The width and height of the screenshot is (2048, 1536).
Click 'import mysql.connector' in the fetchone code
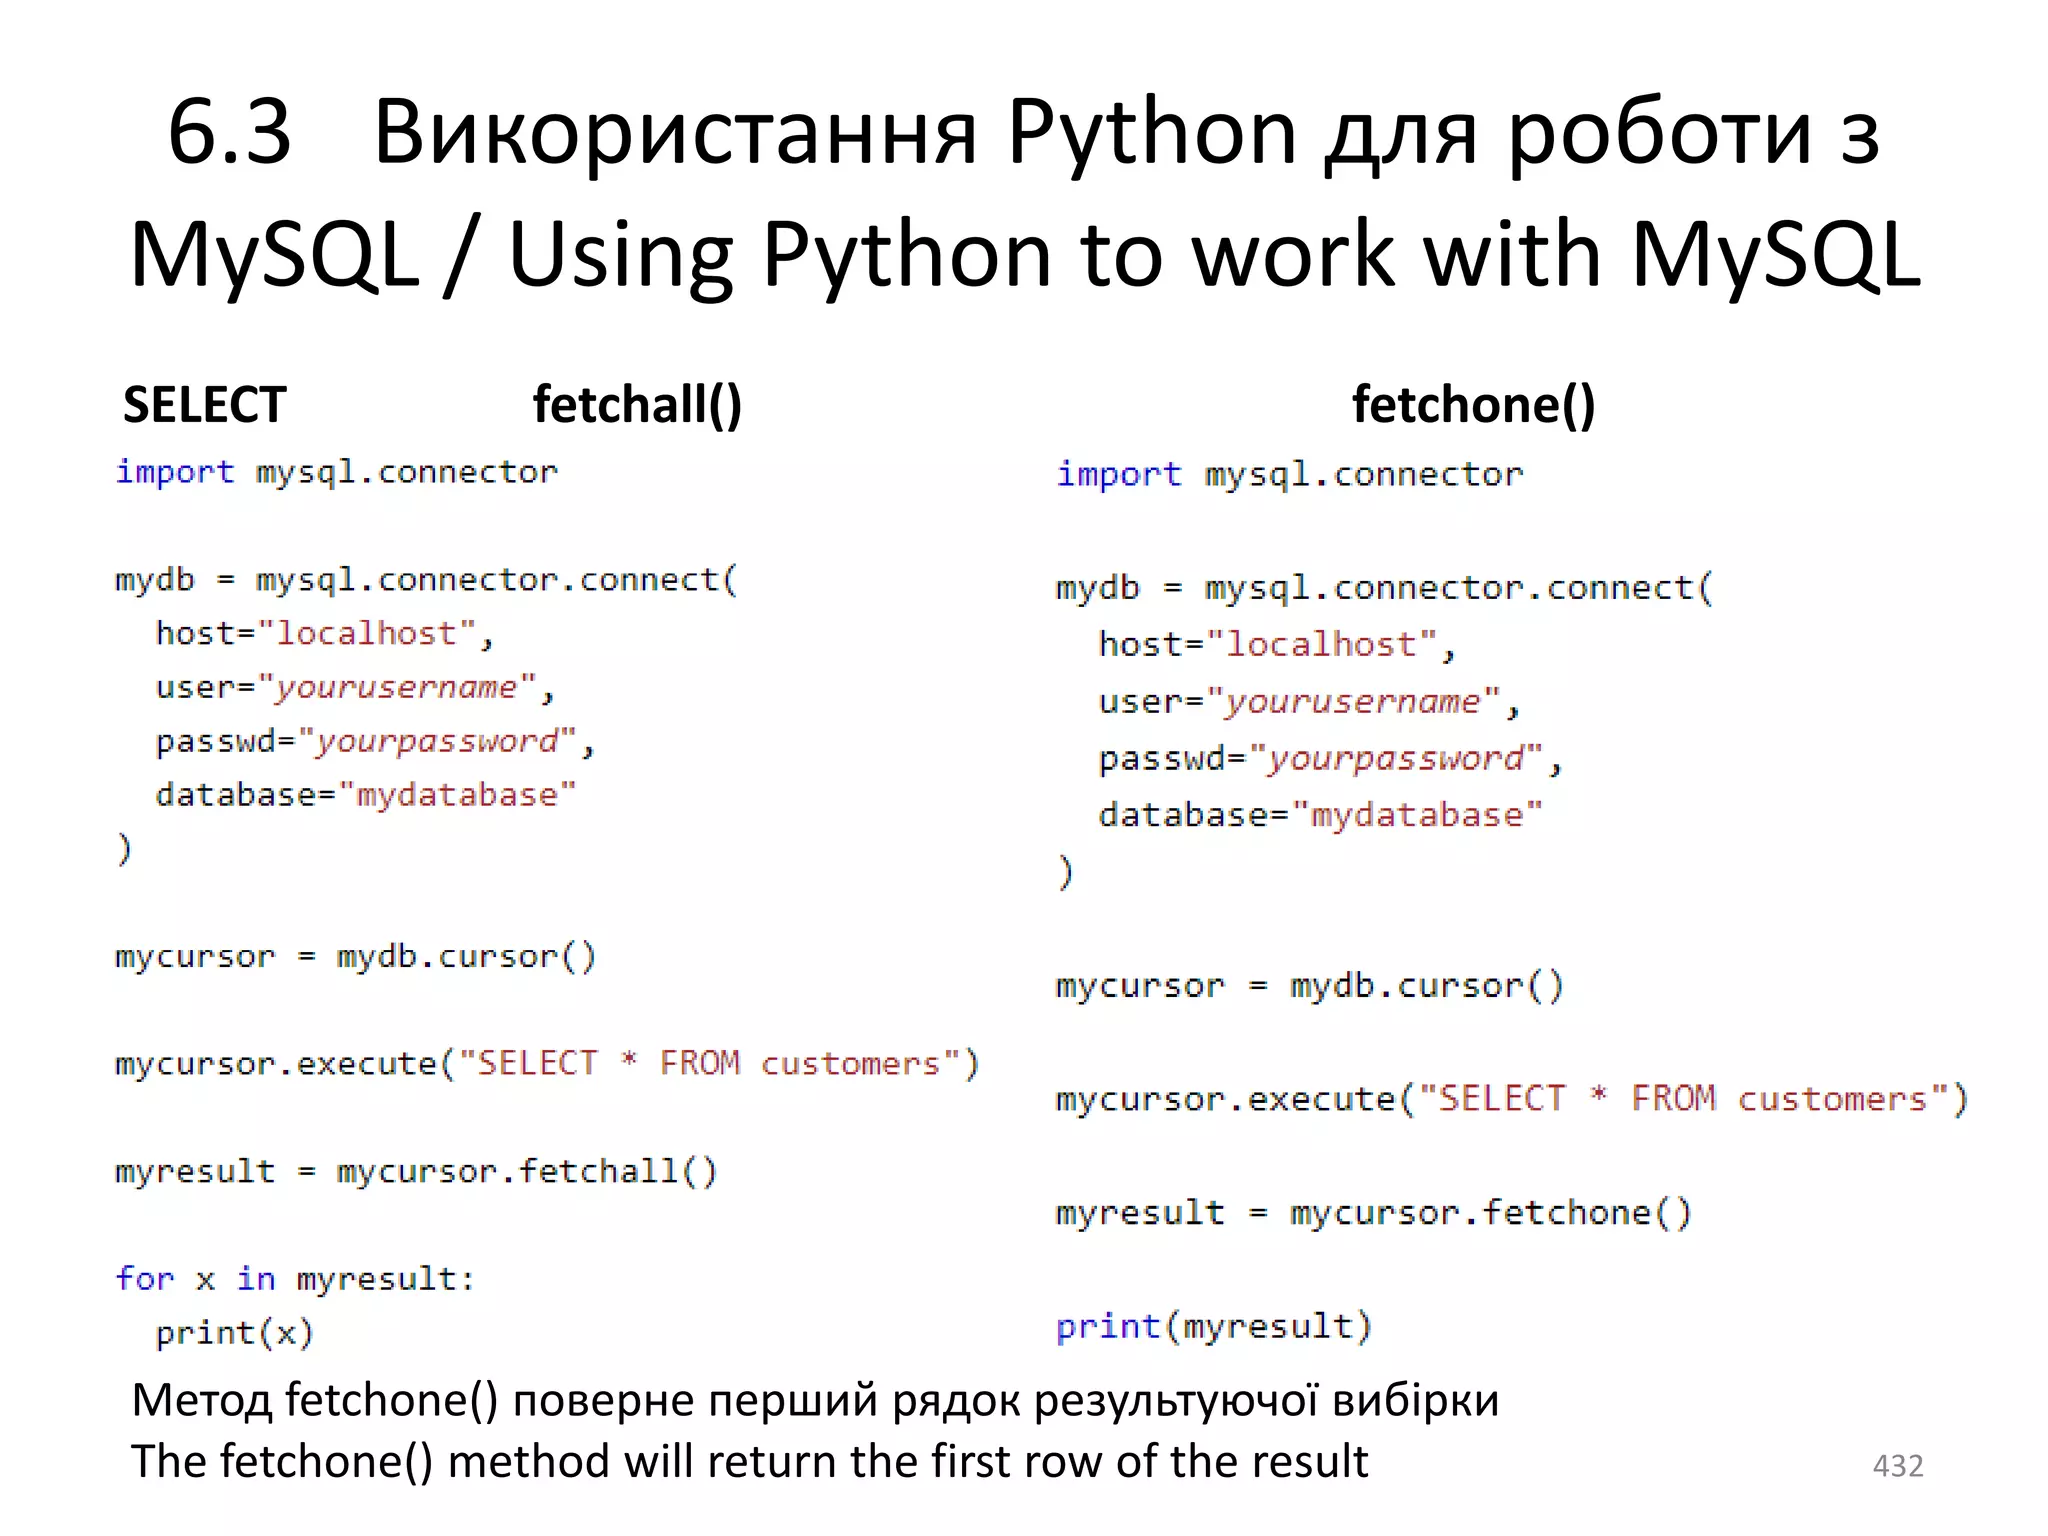pyautogui.click(x=1290, y=474)
